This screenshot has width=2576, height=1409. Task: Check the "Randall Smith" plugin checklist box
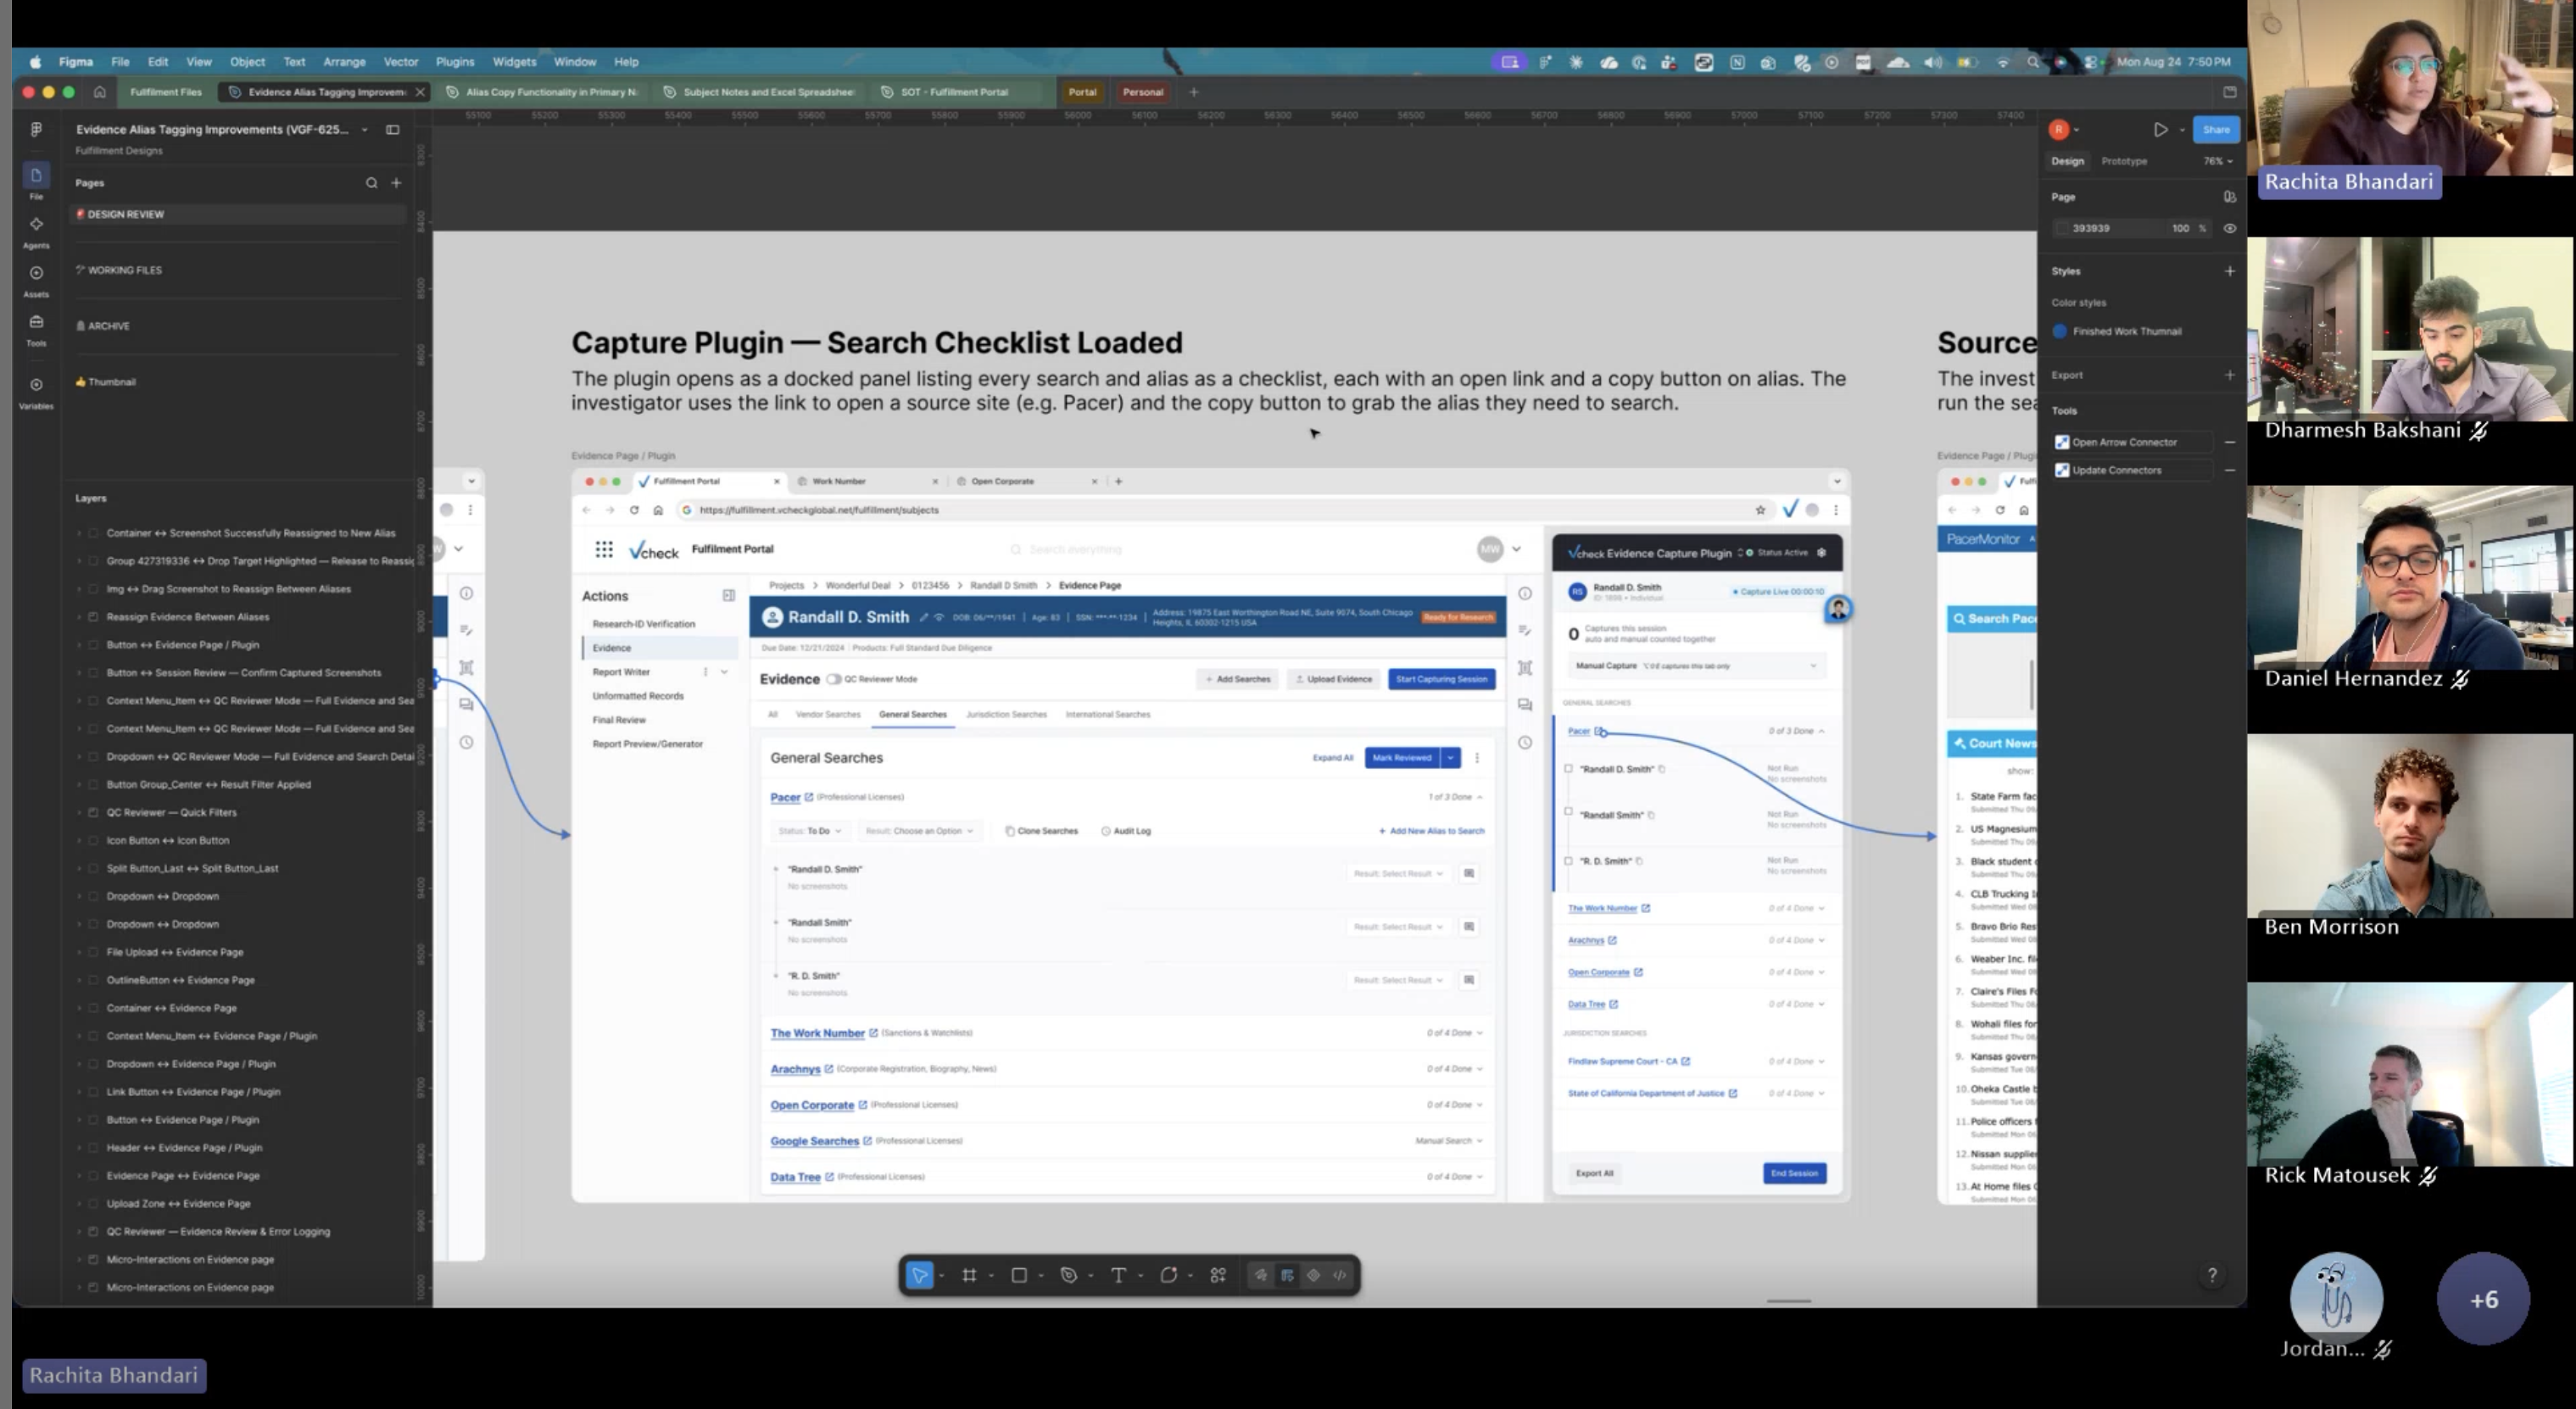[1568, 813]
